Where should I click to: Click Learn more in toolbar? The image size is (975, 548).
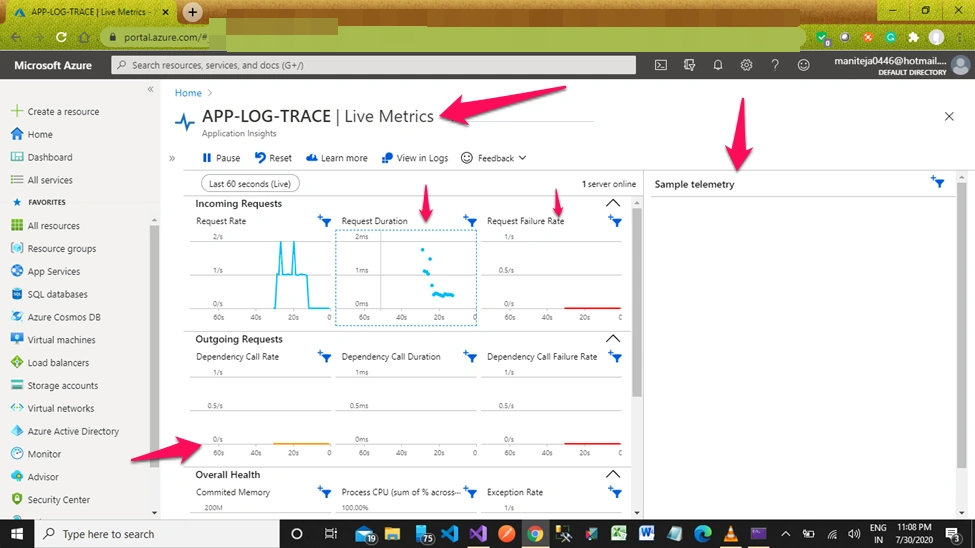click(x=336, y=158)
